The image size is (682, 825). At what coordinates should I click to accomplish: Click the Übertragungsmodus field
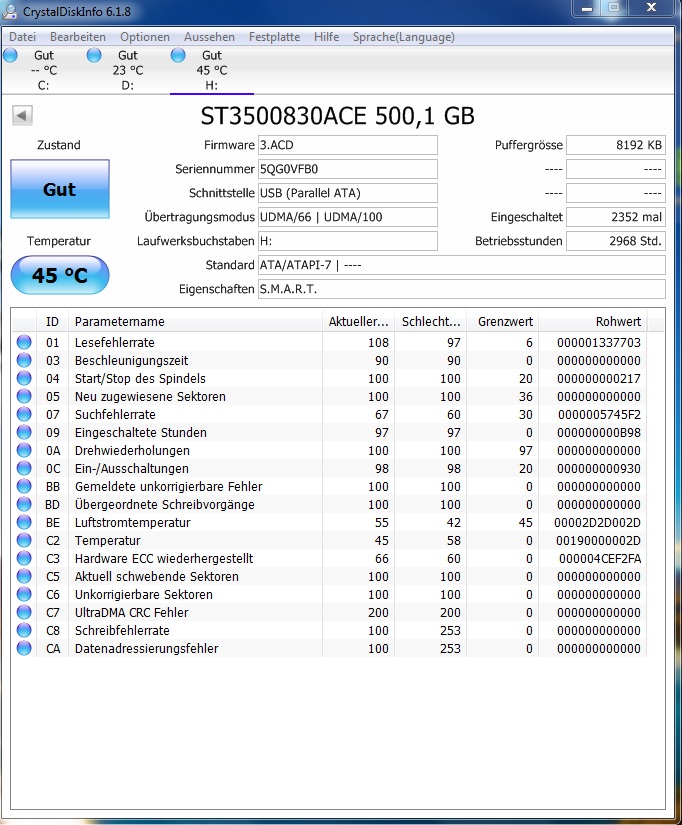coord(348,217)
